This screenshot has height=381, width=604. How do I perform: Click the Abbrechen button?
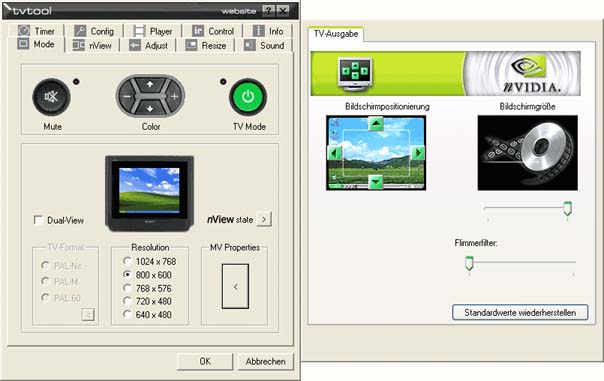coord(265,361)
